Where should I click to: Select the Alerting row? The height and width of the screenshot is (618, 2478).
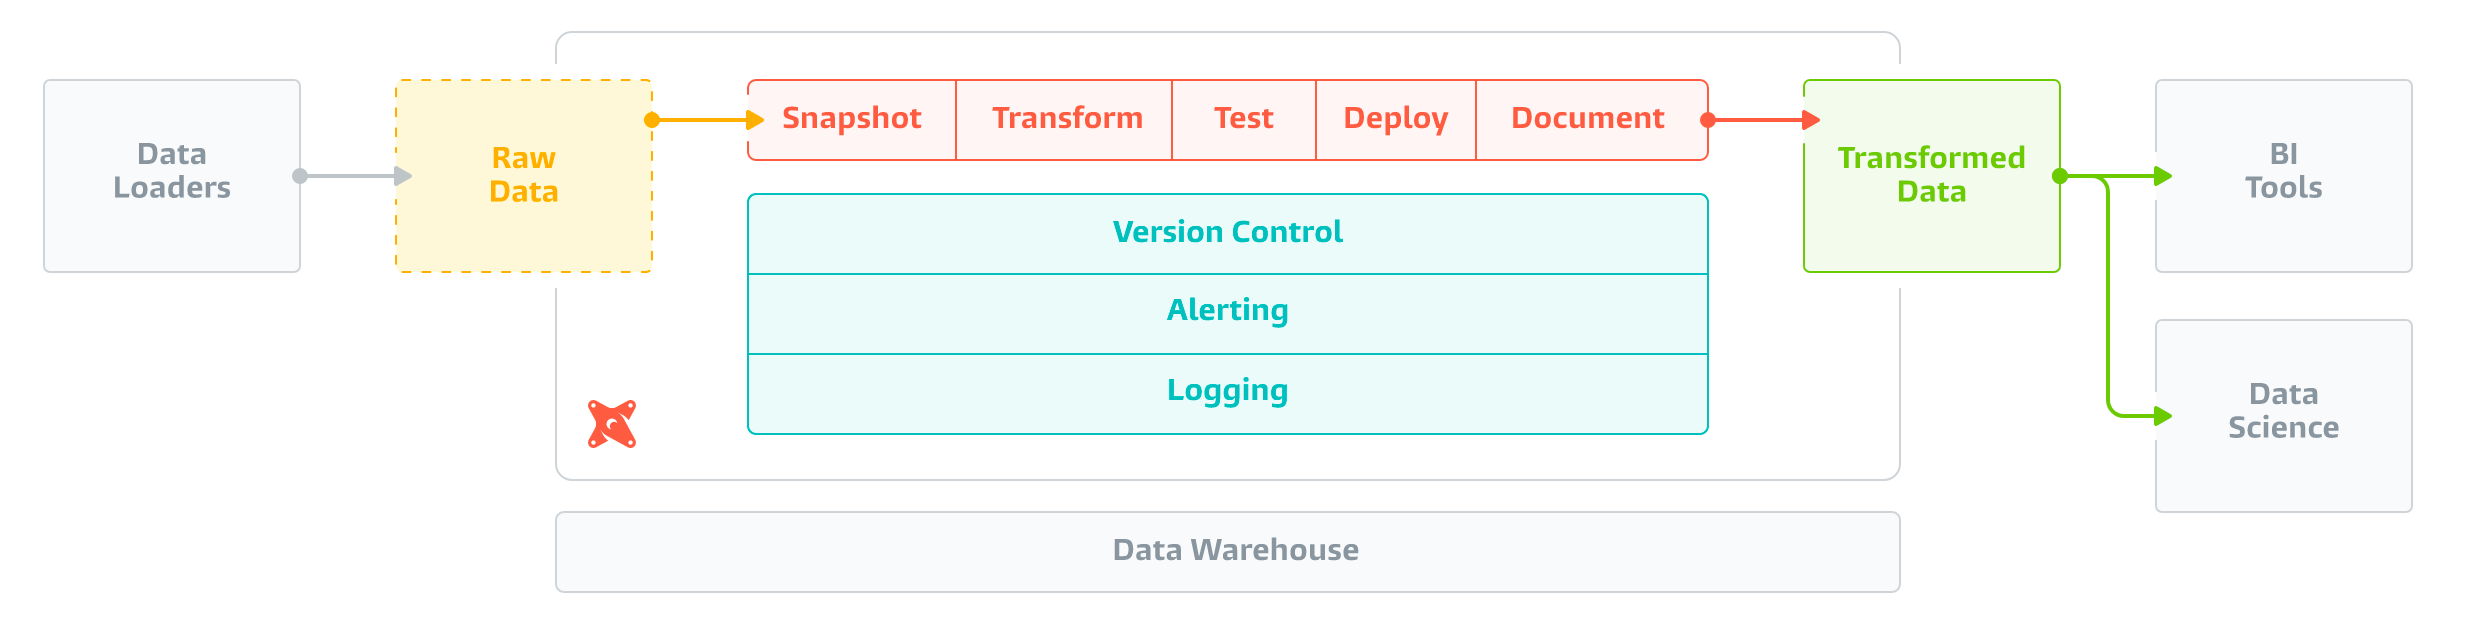click(1227, 311)
